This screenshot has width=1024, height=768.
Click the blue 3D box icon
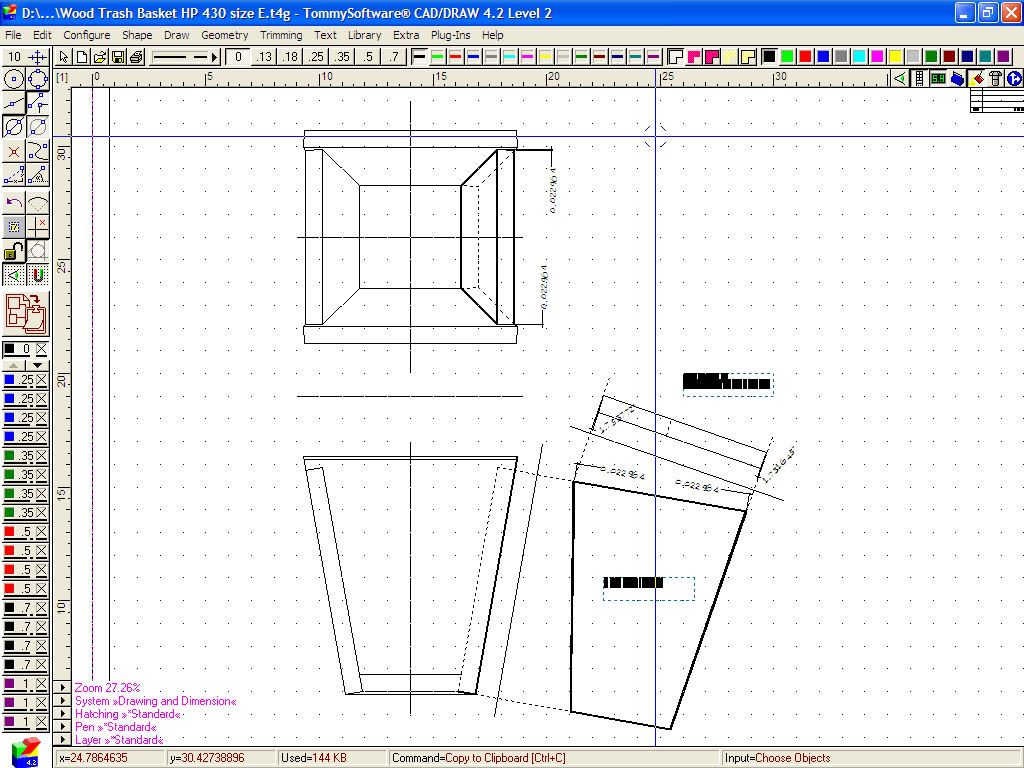957,78
